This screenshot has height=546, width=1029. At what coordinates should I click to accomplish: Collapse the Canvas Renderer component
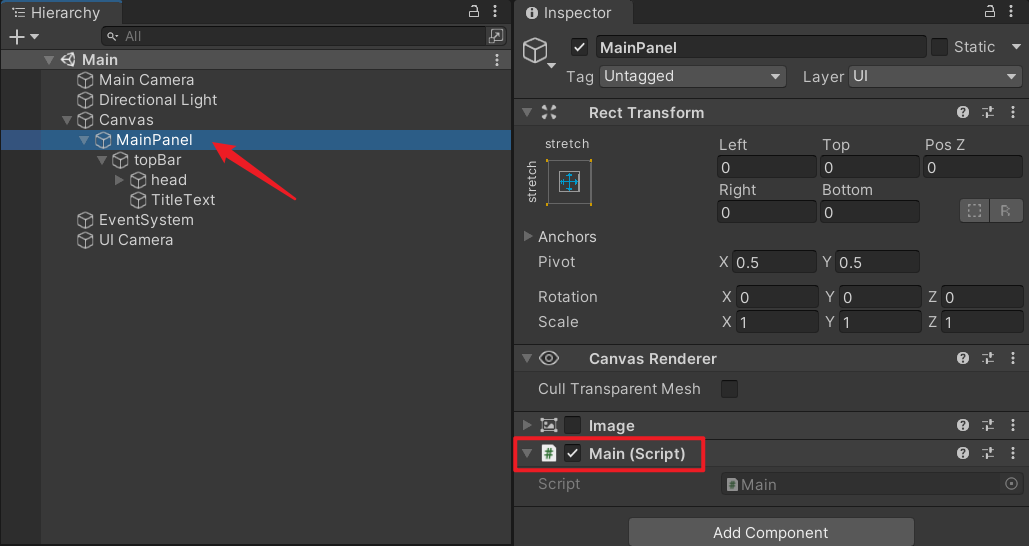tap(527, 358)
